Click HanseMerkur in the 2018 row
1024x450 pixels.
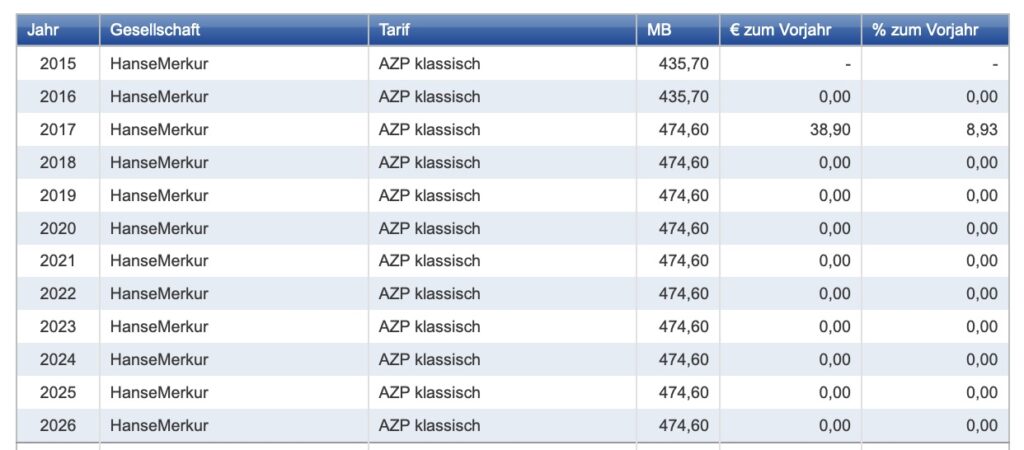pos(159,162)
